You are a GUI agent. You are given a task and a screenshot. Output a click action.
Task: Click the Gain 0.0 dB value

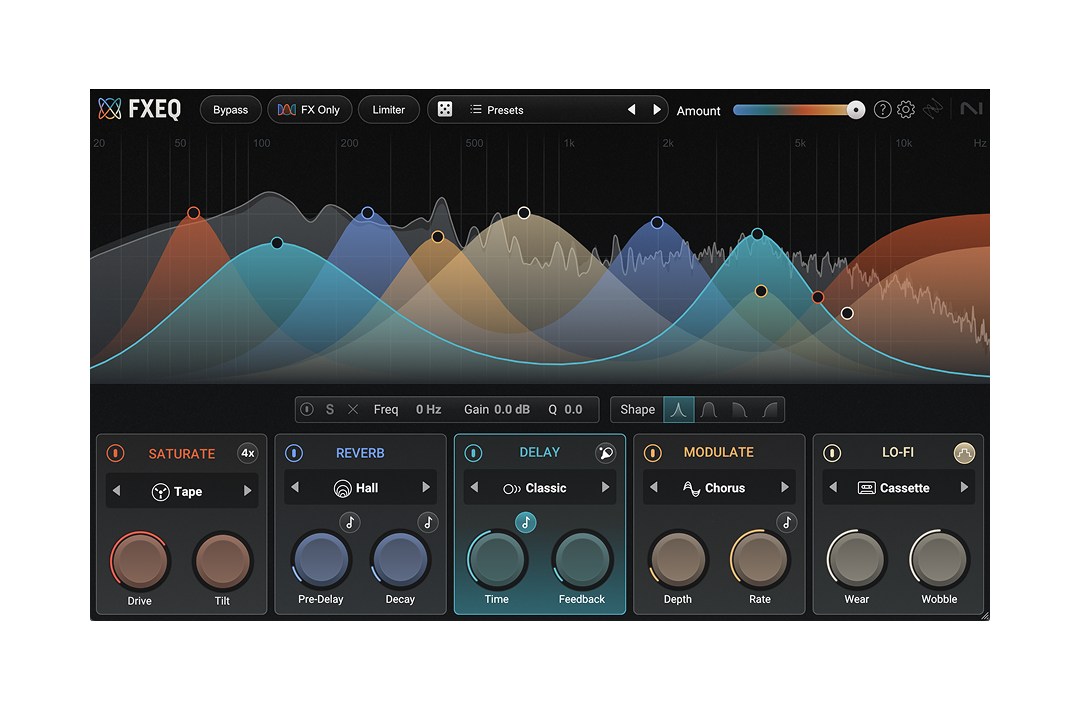coord(512,410)
